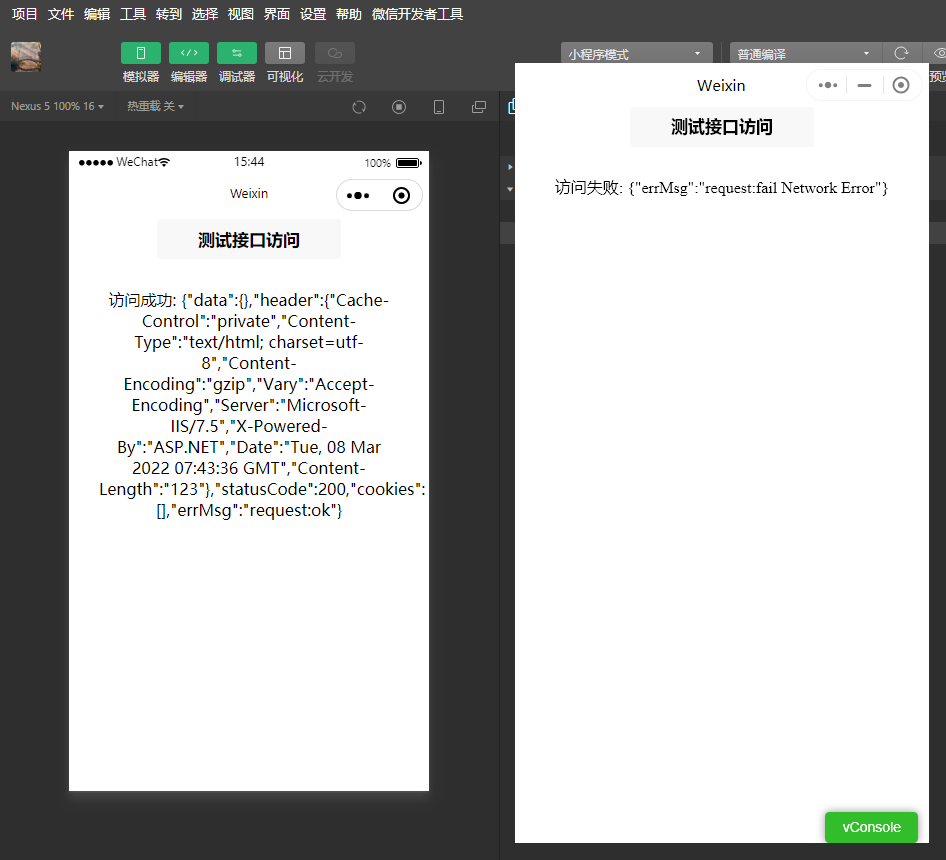Open the vConsole button
The height and width of the screenshot is (860, 946).
pyautogui.click(x=871, y=827)
